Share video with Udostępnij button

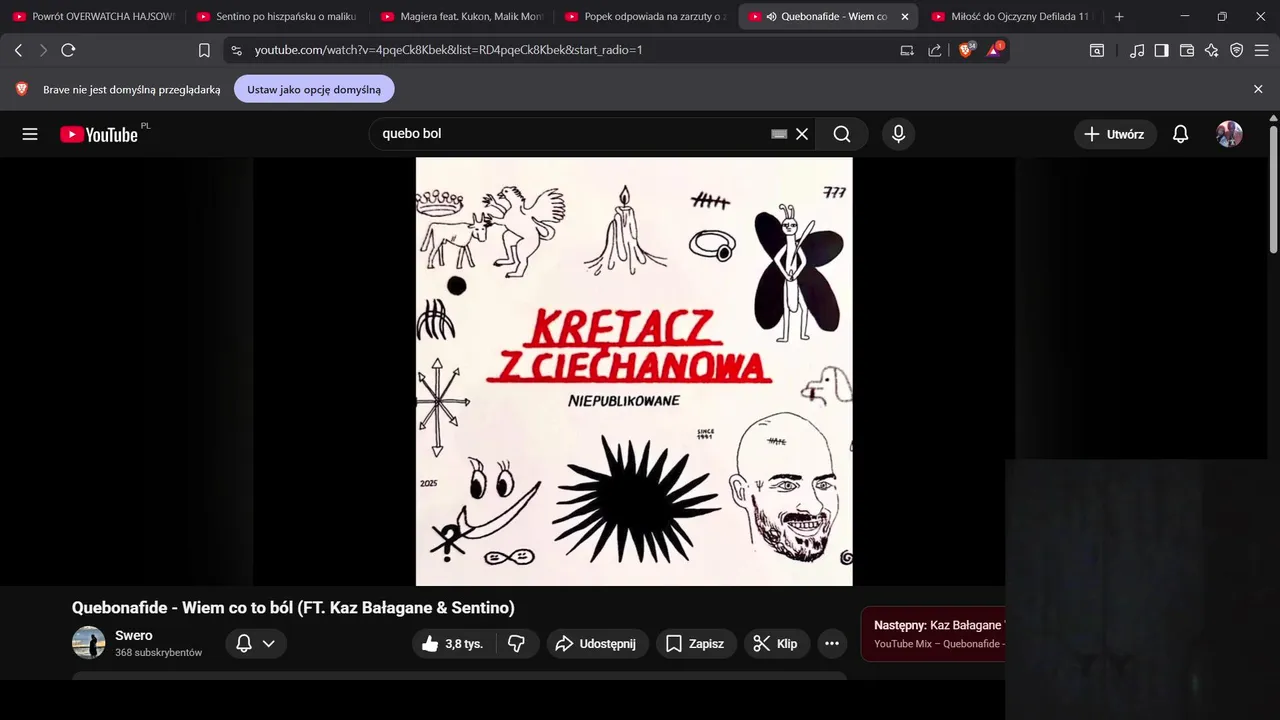point(597,644)
